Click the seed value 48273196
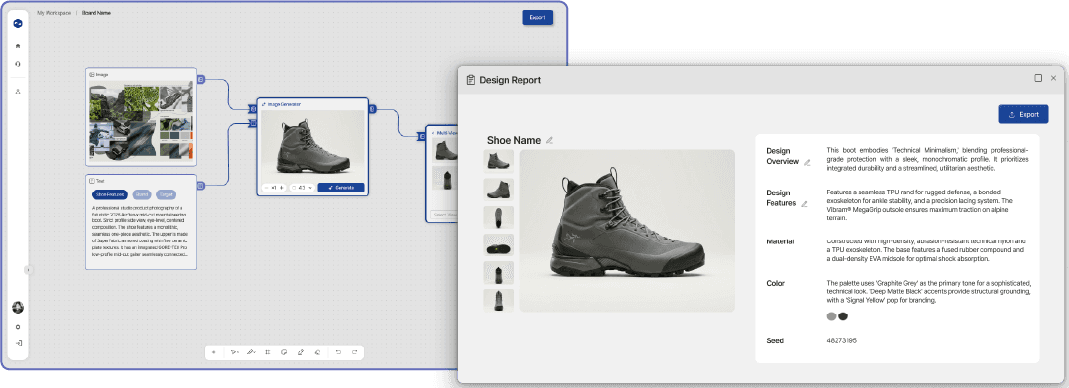The height and width of the screenshot is (388, 1069). (x=841, y=340)
